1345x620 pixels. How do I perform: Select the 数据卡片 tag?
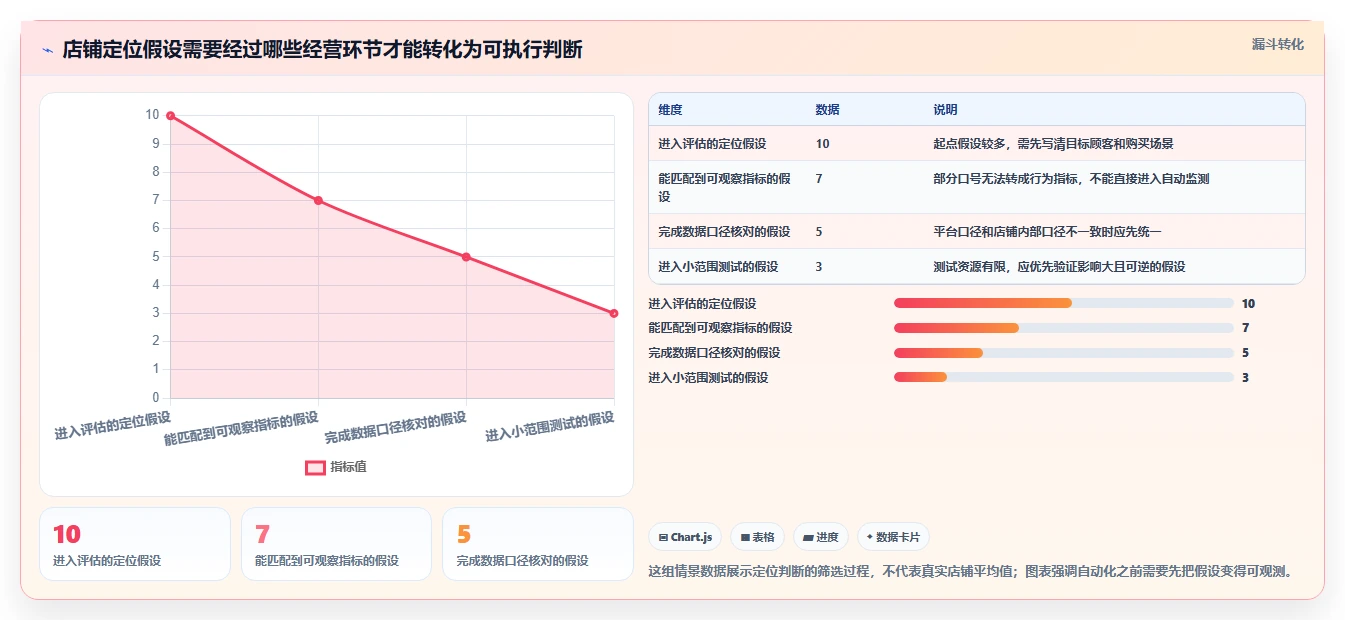(893, 537)
